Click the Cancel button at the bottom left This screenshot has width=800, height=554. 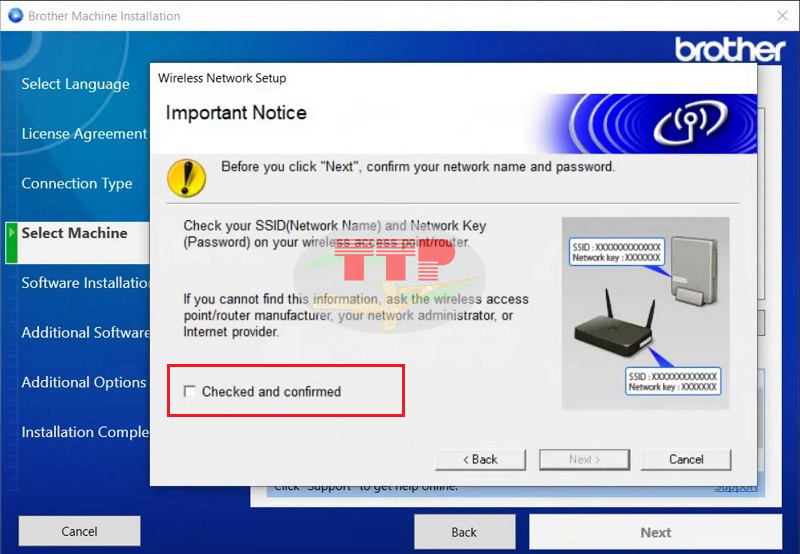point(80,531)
